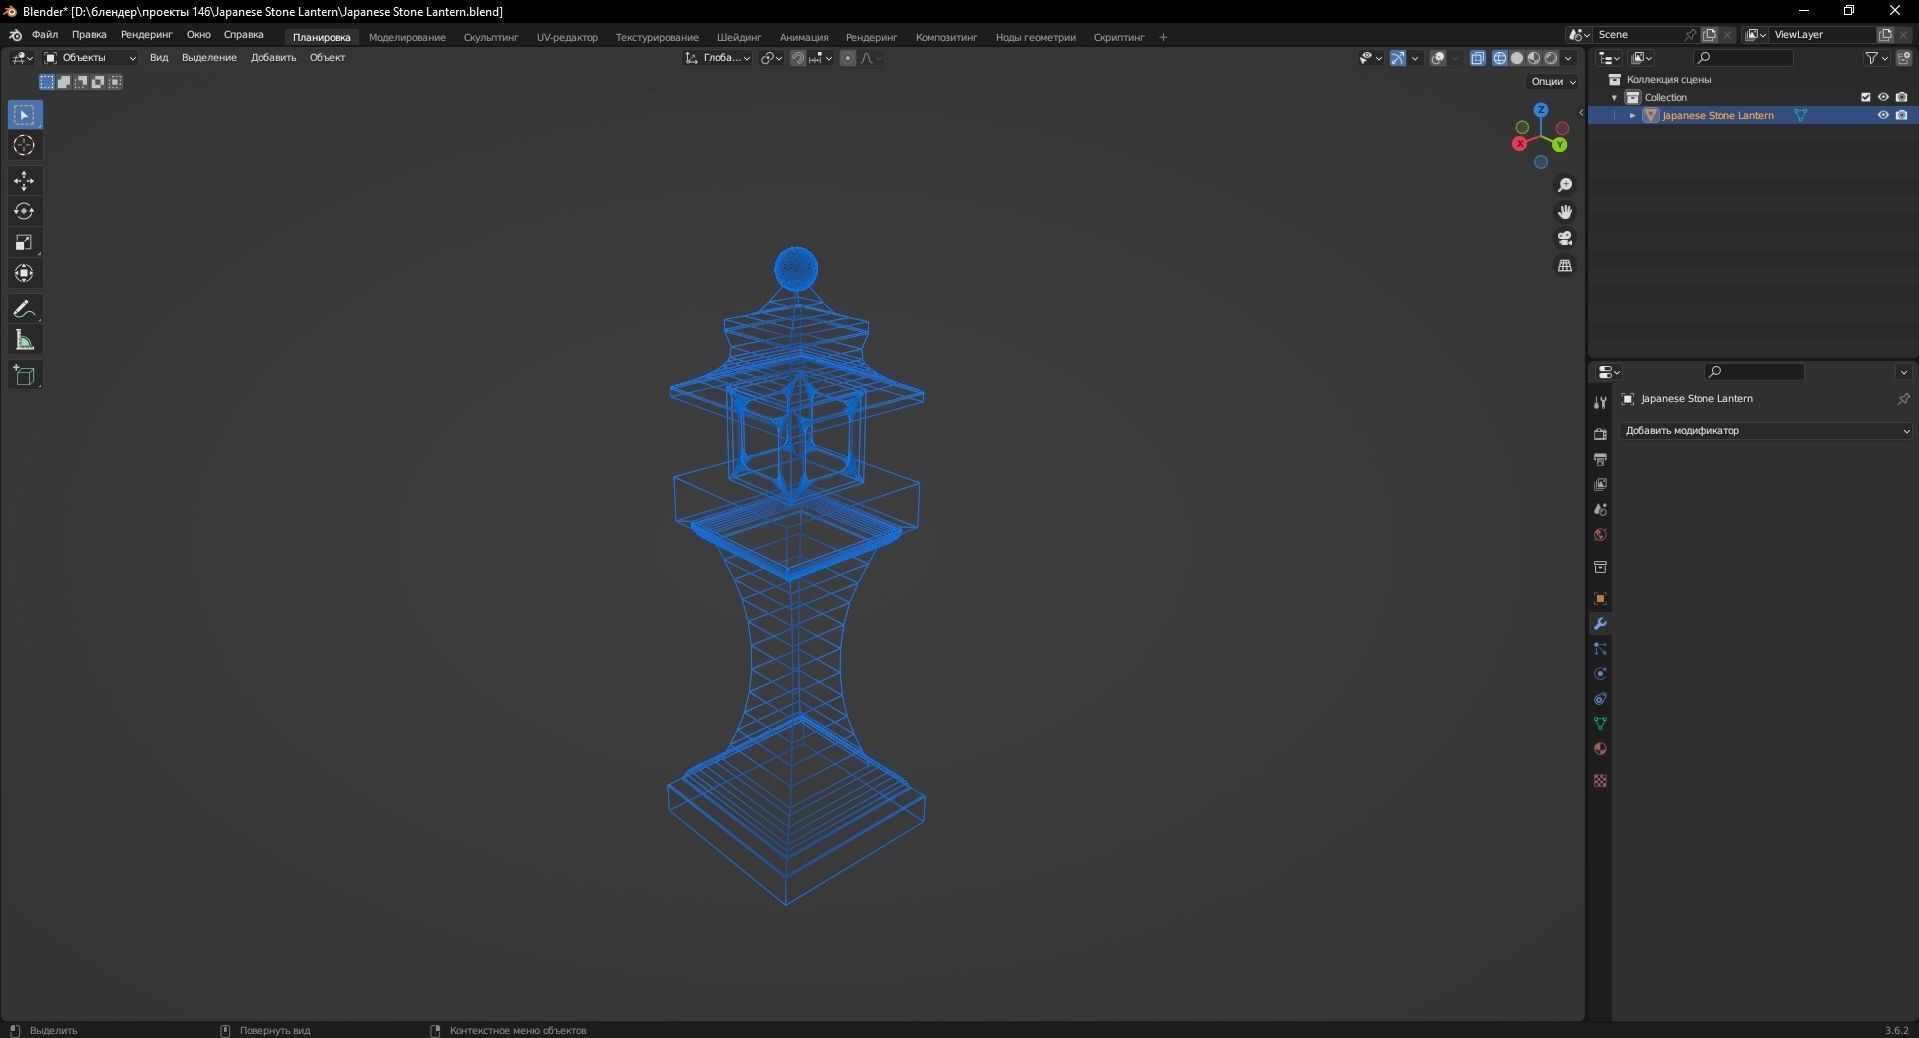
Task: Uncheck the Collection exclude checkbox
Action: (1865, 97)
